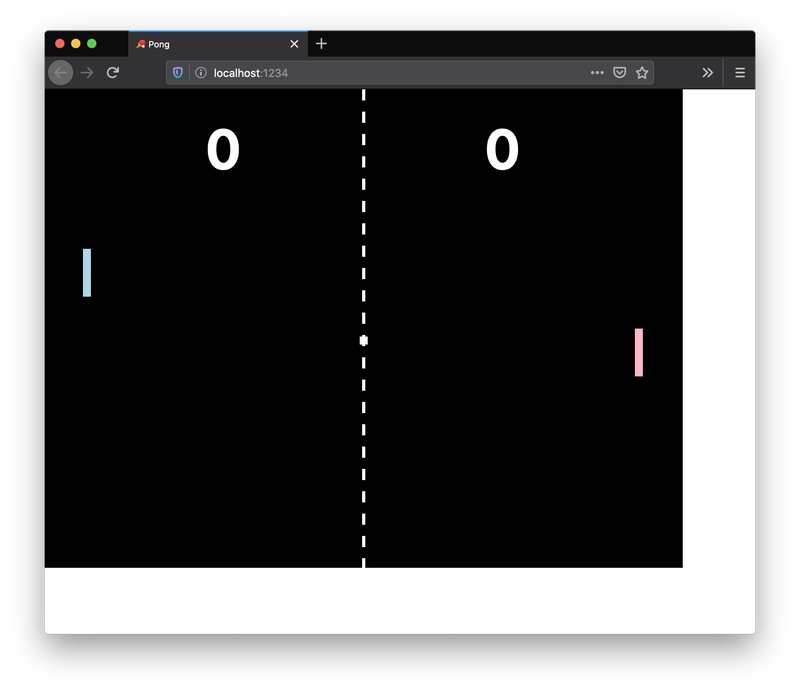Click the forward navigation arrow

tap(87, 73)
